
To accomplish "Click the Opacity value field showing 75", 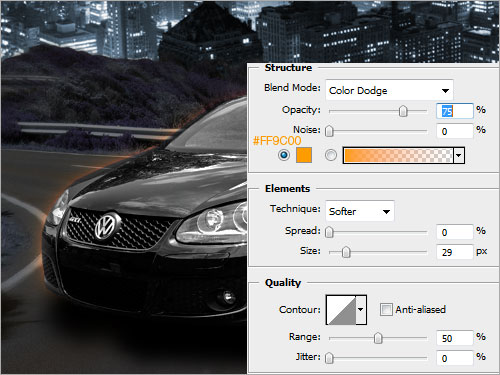I will 455,111.
